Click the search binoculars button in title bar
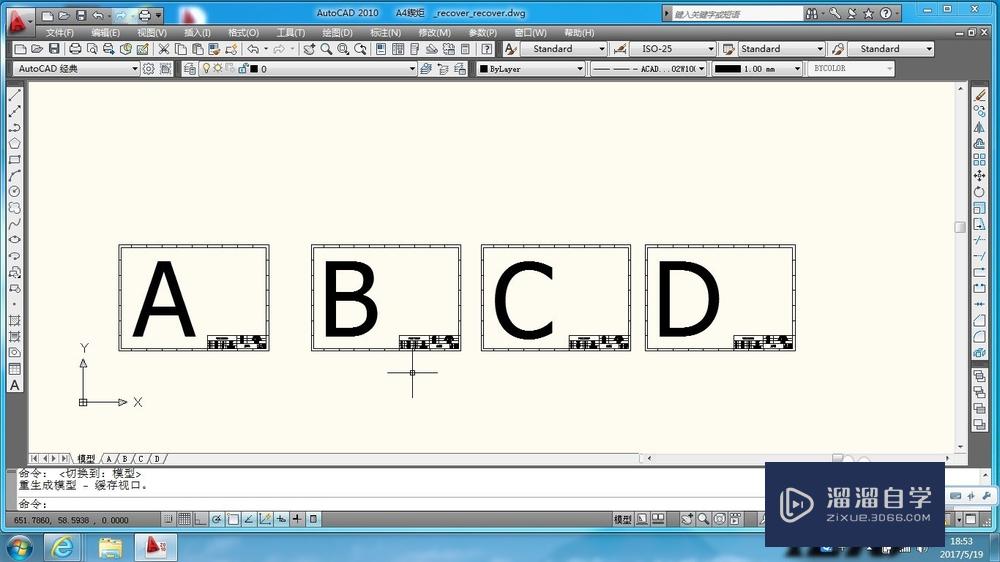 point(812,13)
